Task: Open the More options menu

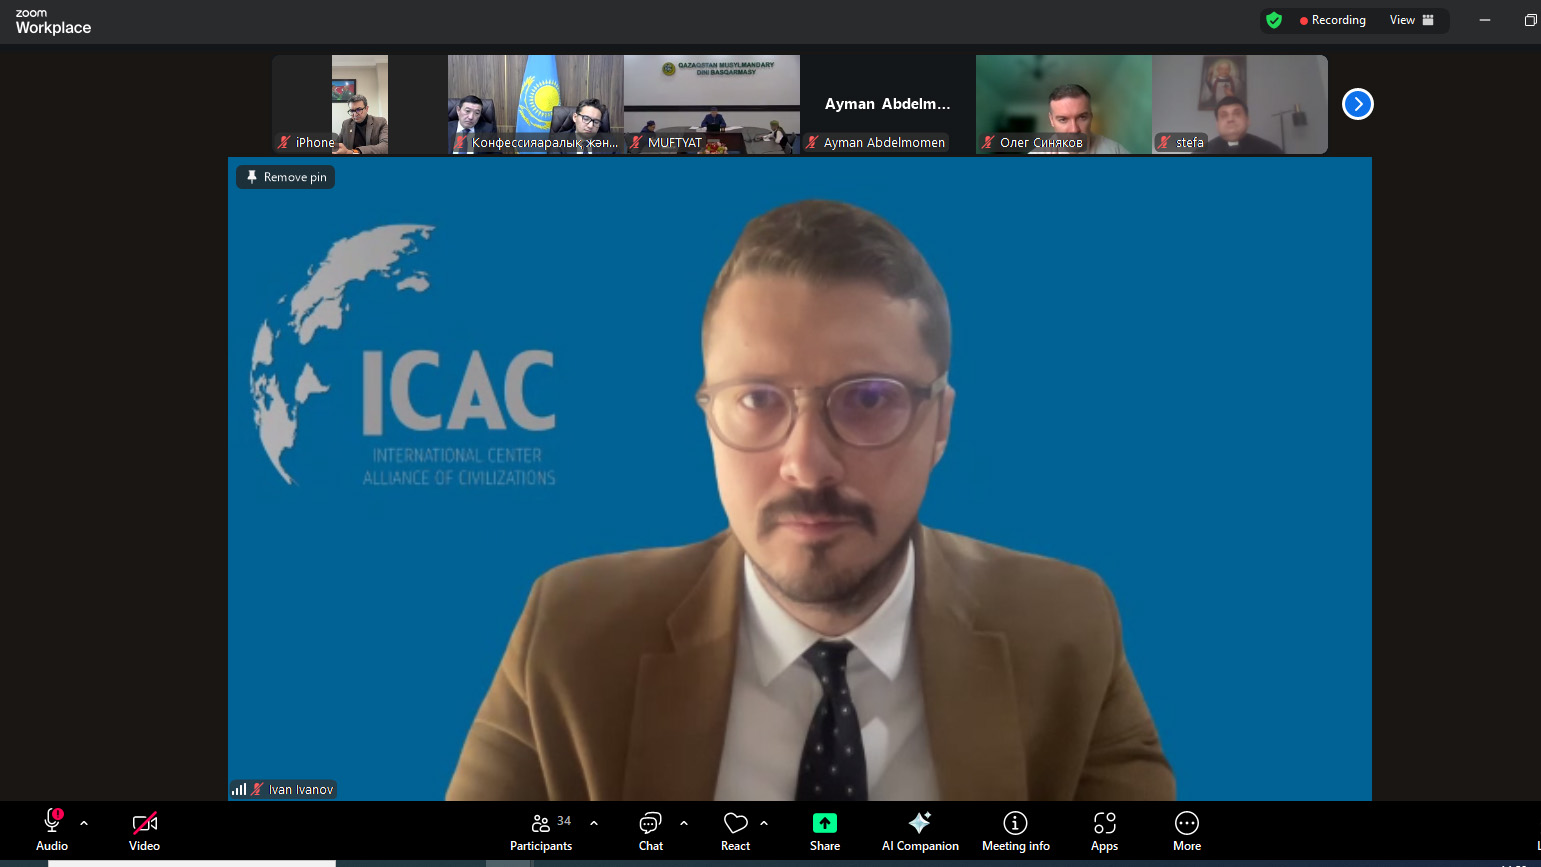Action: tap(1186, 831)
